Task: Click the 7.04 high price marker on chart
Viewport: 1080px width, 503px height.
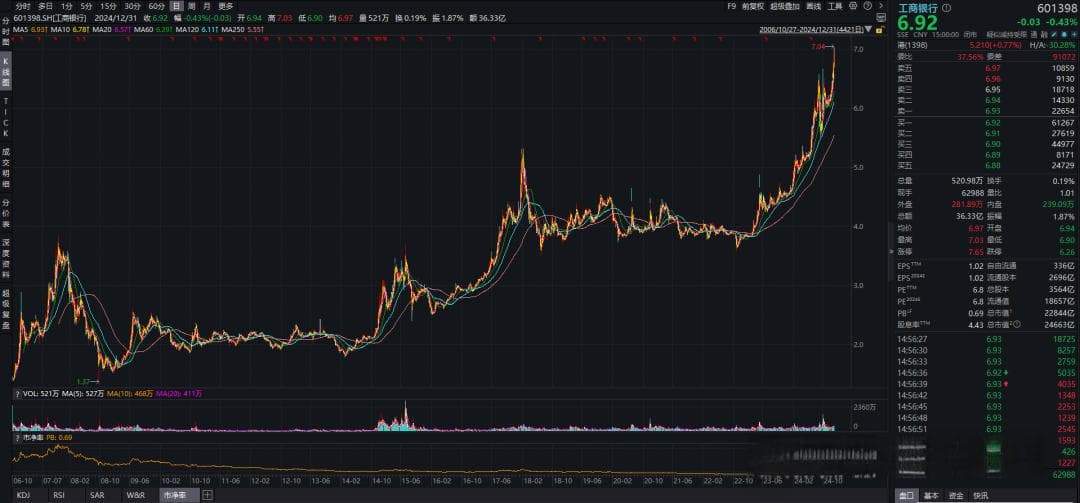Action: pyautogui.click(x=818, y=47)
